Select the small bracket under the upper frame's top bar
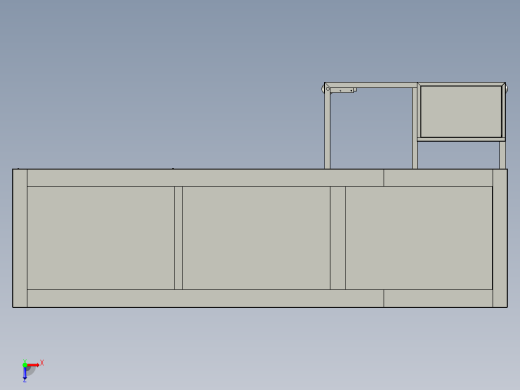 [x=343, y=90]
